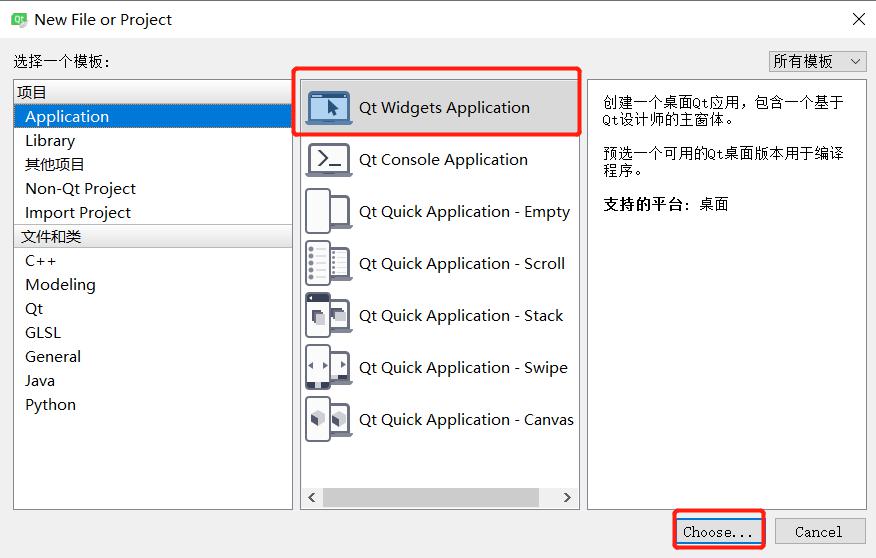Click the horizontal scrollbar's right arrow
This screenshot has width=876, height=558.
click(567, 497)
